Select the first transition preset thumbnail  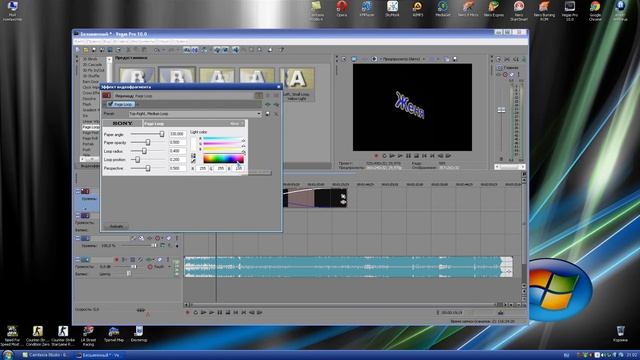(x=137, y=77)
